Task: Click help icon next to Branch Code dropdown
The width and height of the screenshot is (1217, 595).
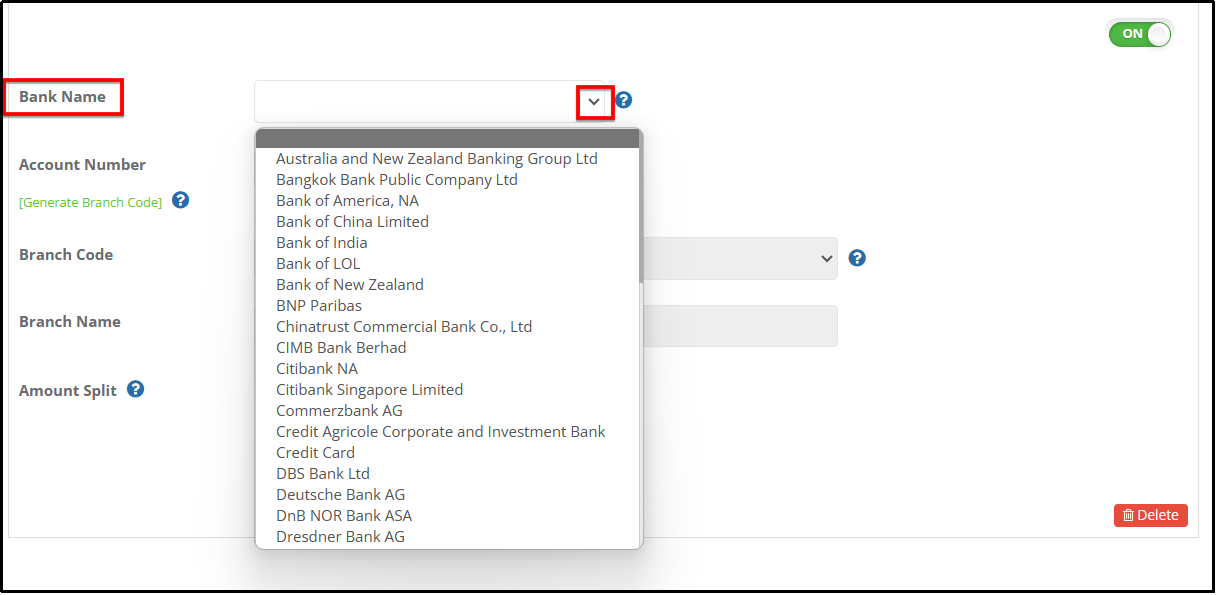Action: (x=857, y=258)
